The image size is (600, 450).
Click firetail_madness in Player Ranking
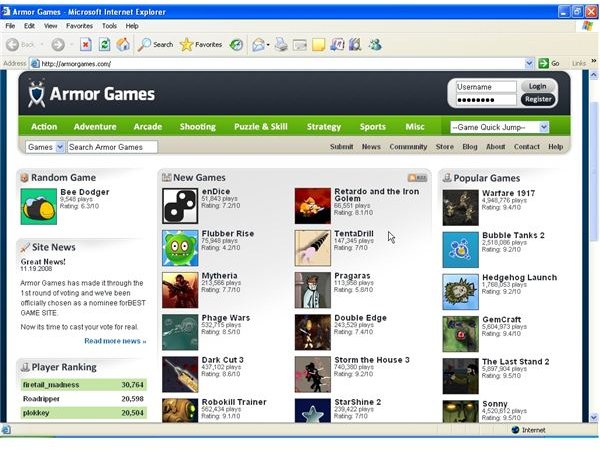[51, 385]
